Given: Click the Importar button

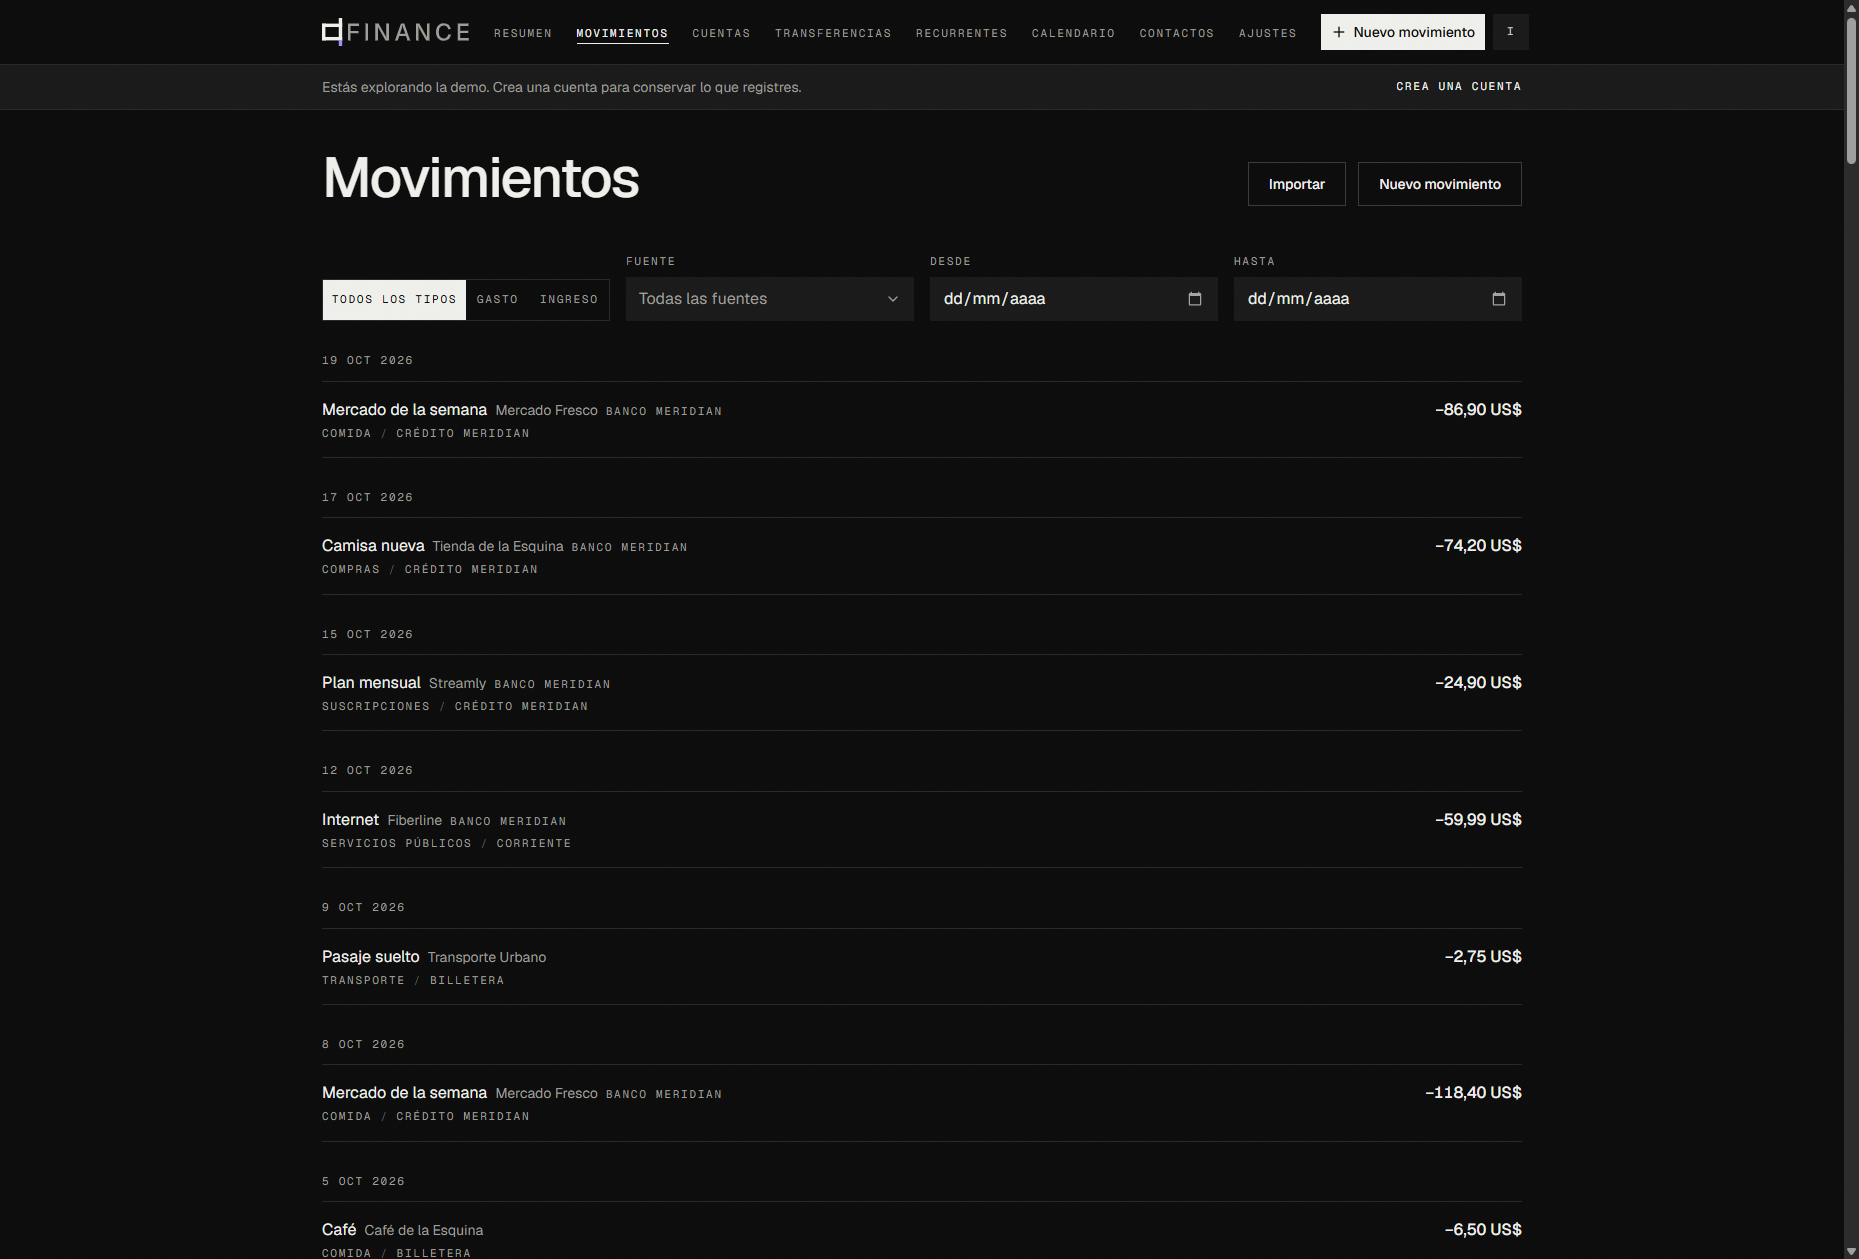Looking at the screenshot, I should [1296, 184].
